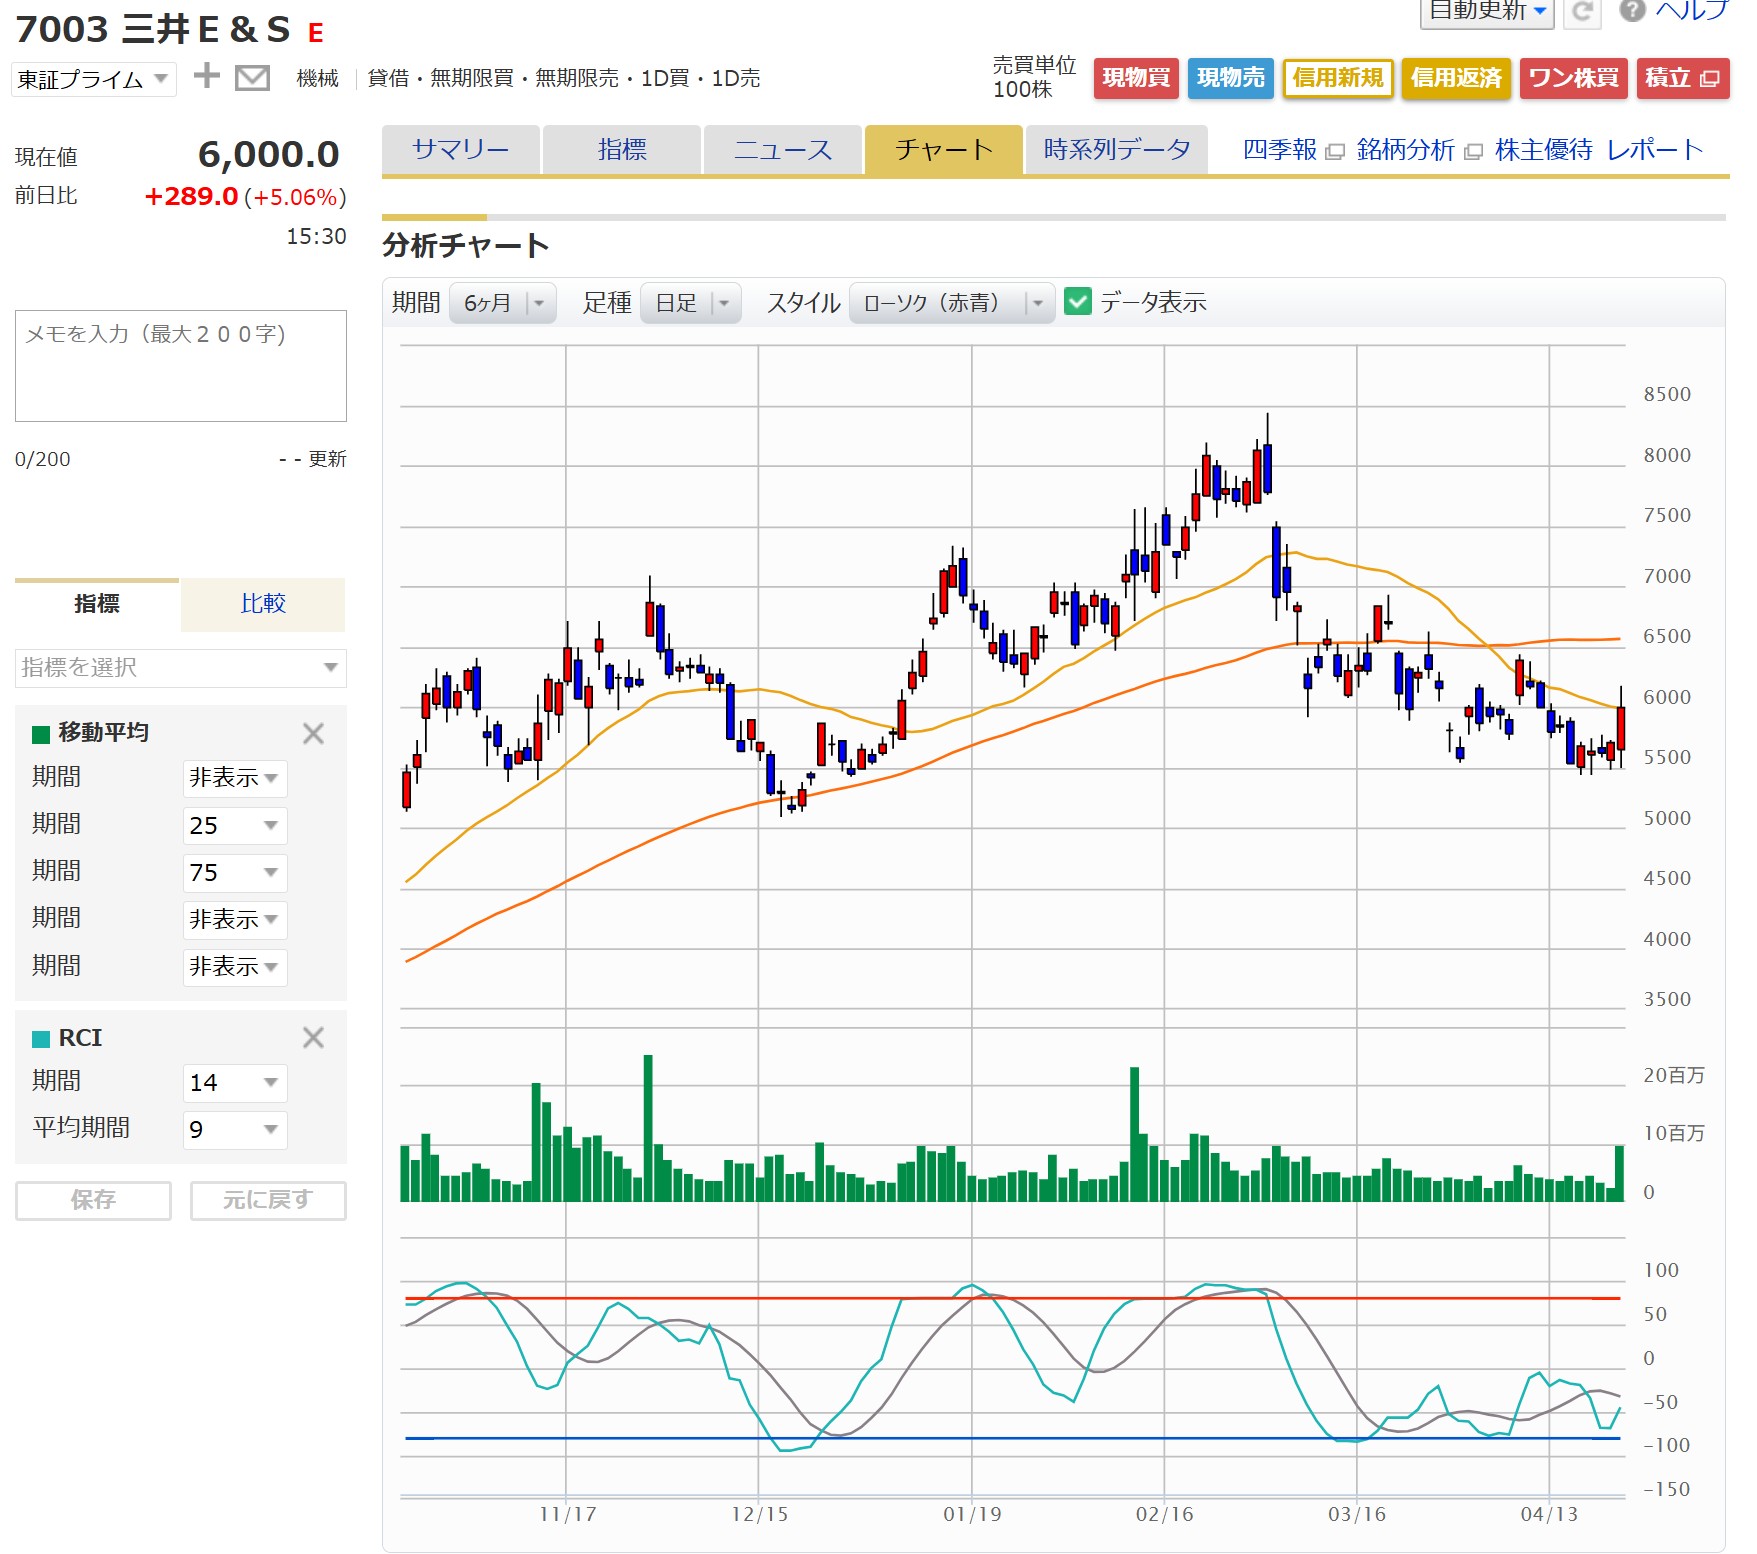Open the スタイル ローソク dropdown
Image resolution: width=1757 pixels, height=1554 pixels.
tap(951, 303)
